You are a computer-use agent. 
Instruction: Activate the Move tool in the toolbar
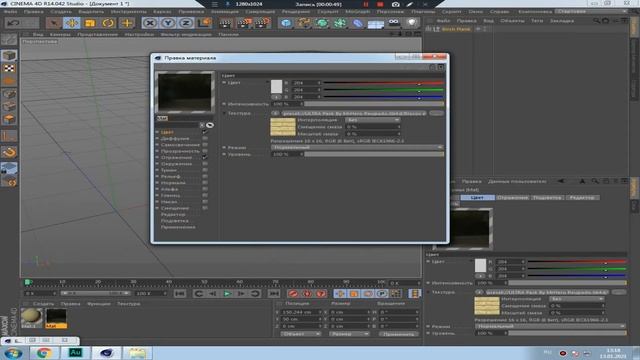point(72,23)
